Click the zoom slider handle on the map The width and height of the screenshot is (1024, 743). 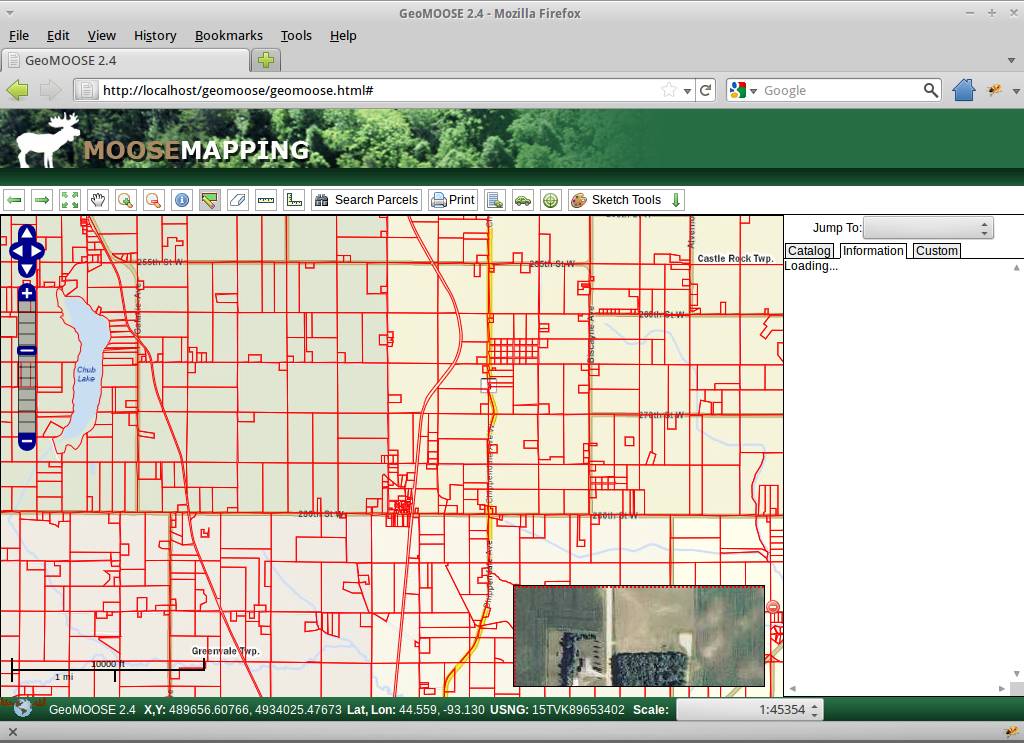pyautogui.click(x=27, y=351)
